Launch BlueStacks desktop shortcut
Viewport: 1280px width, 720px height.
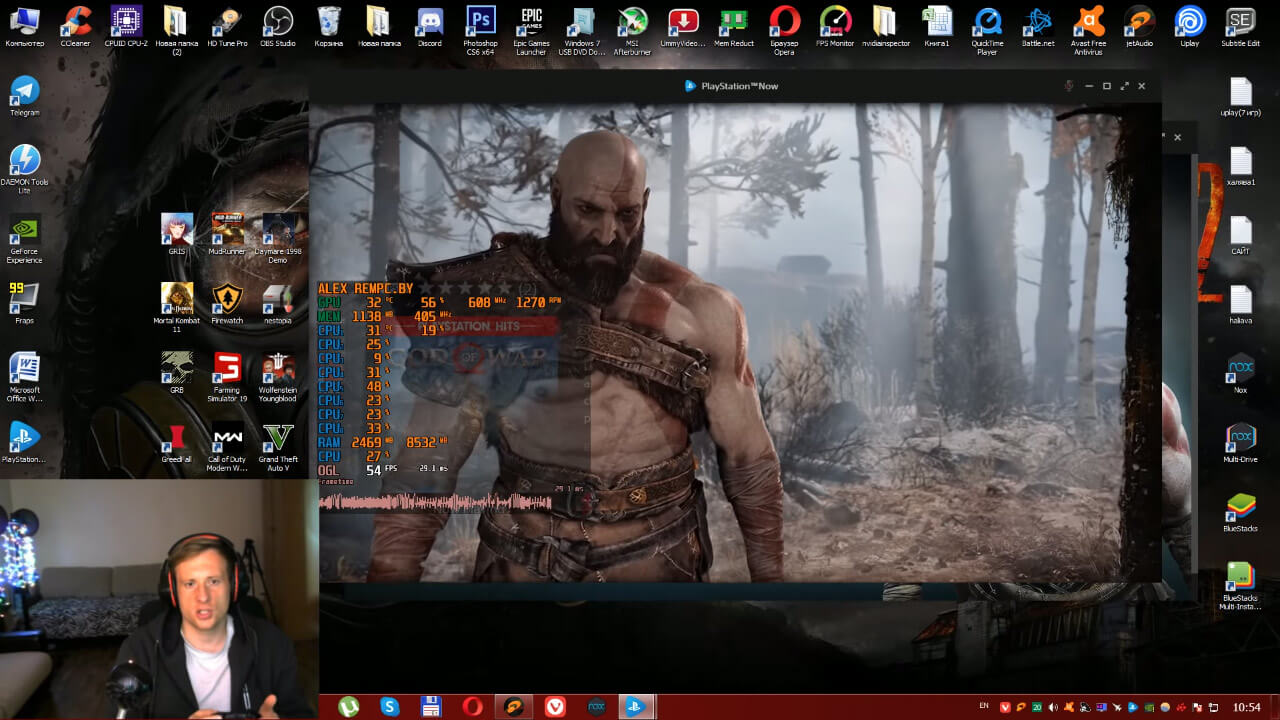[x=1240, y=511]
